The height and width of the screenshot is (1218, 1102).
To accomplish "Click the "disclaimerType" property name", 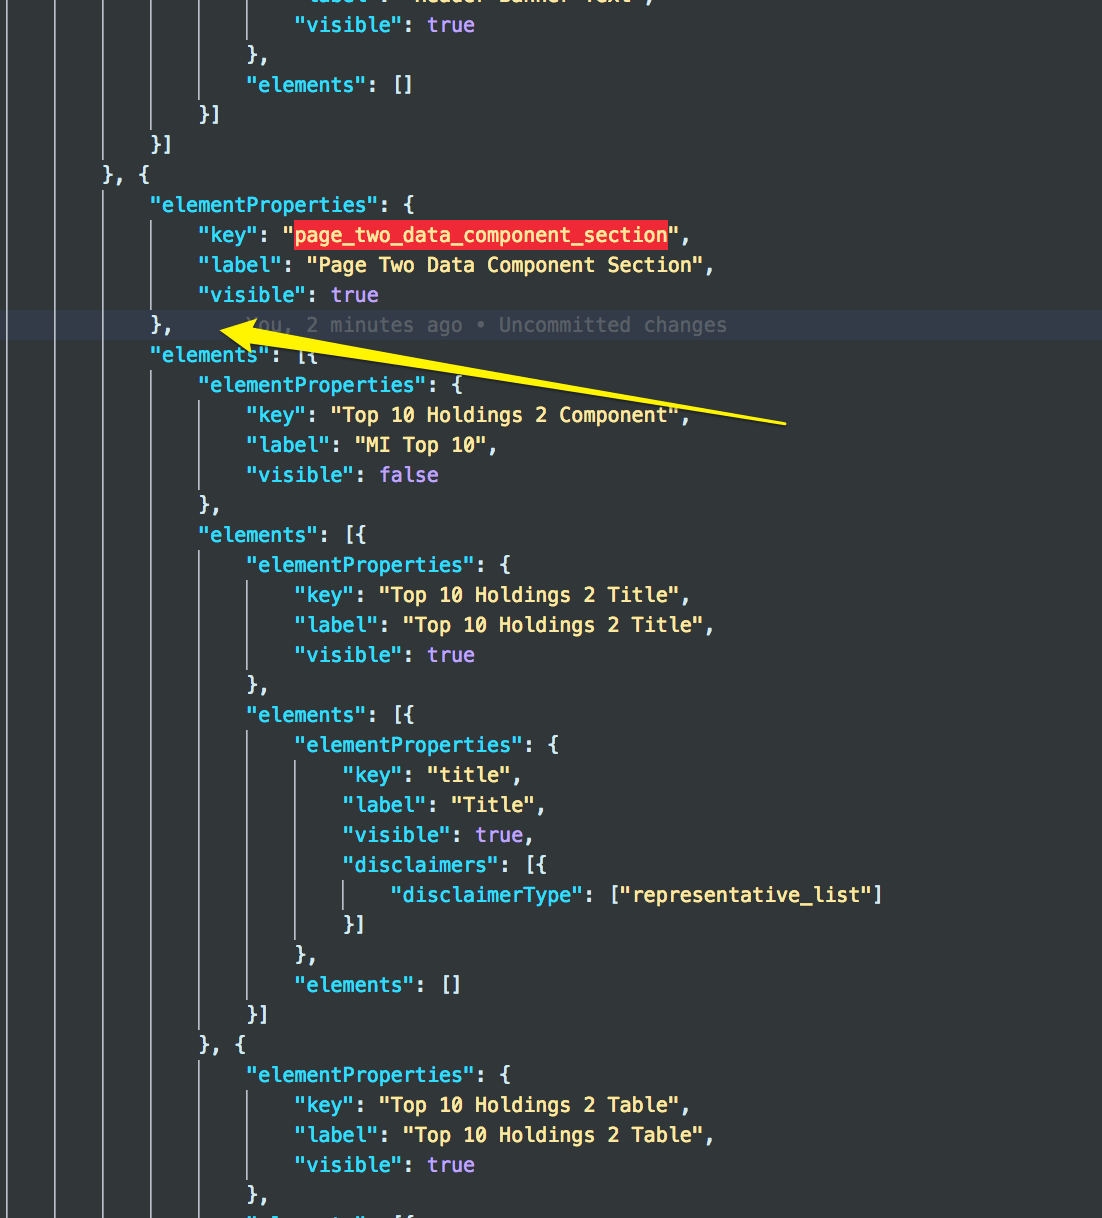I will [x=487, y=895].
